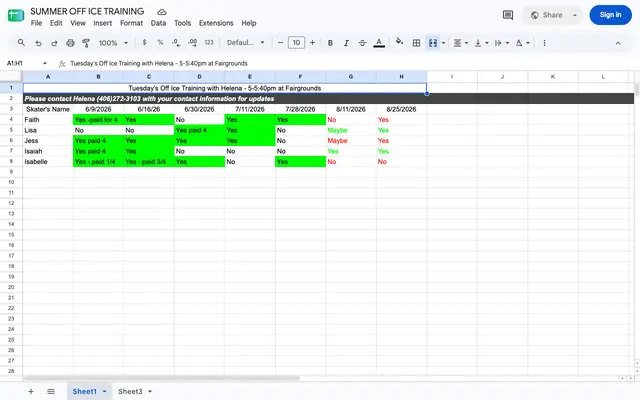
Task: Decrease font size with minus button
Action: pyautogui.click(x=280, y=42)
